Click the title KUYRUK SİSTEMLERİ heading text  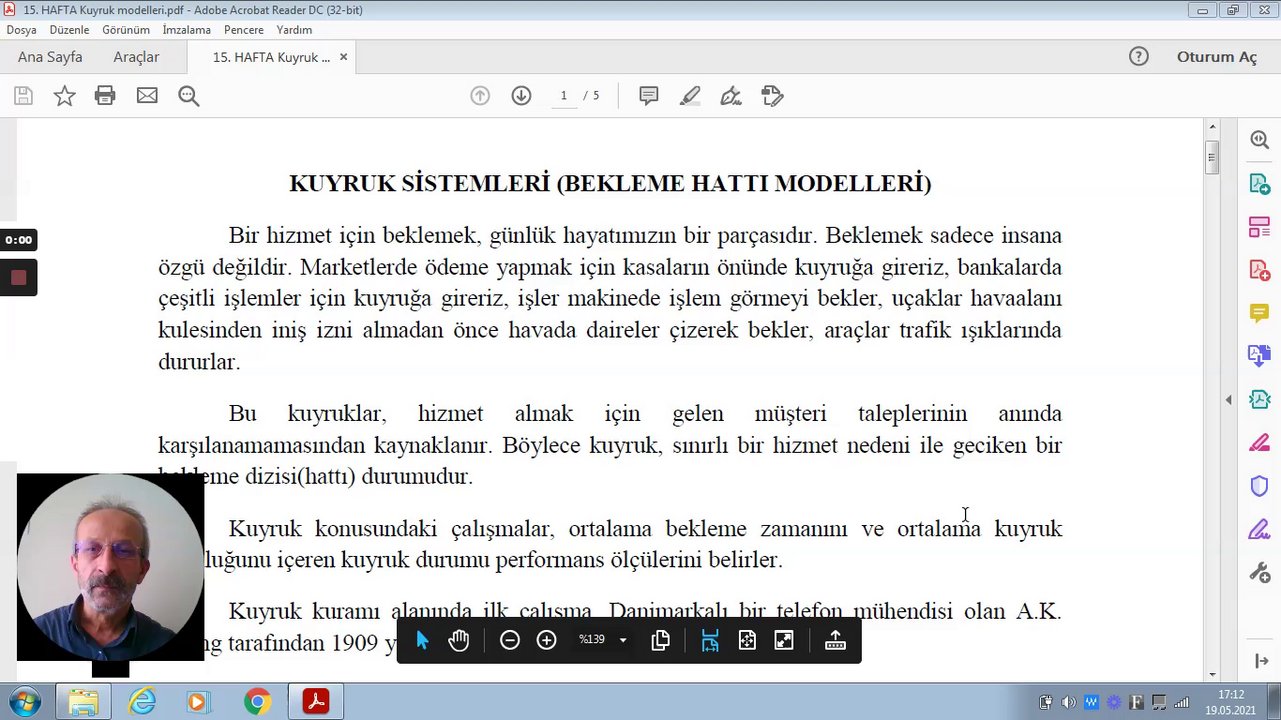click(610, 184)
